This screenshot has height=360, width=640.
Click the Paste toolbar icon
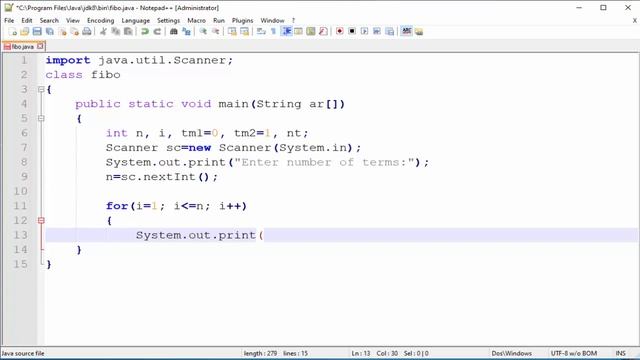pyautogui.click(x=128, y=31)
